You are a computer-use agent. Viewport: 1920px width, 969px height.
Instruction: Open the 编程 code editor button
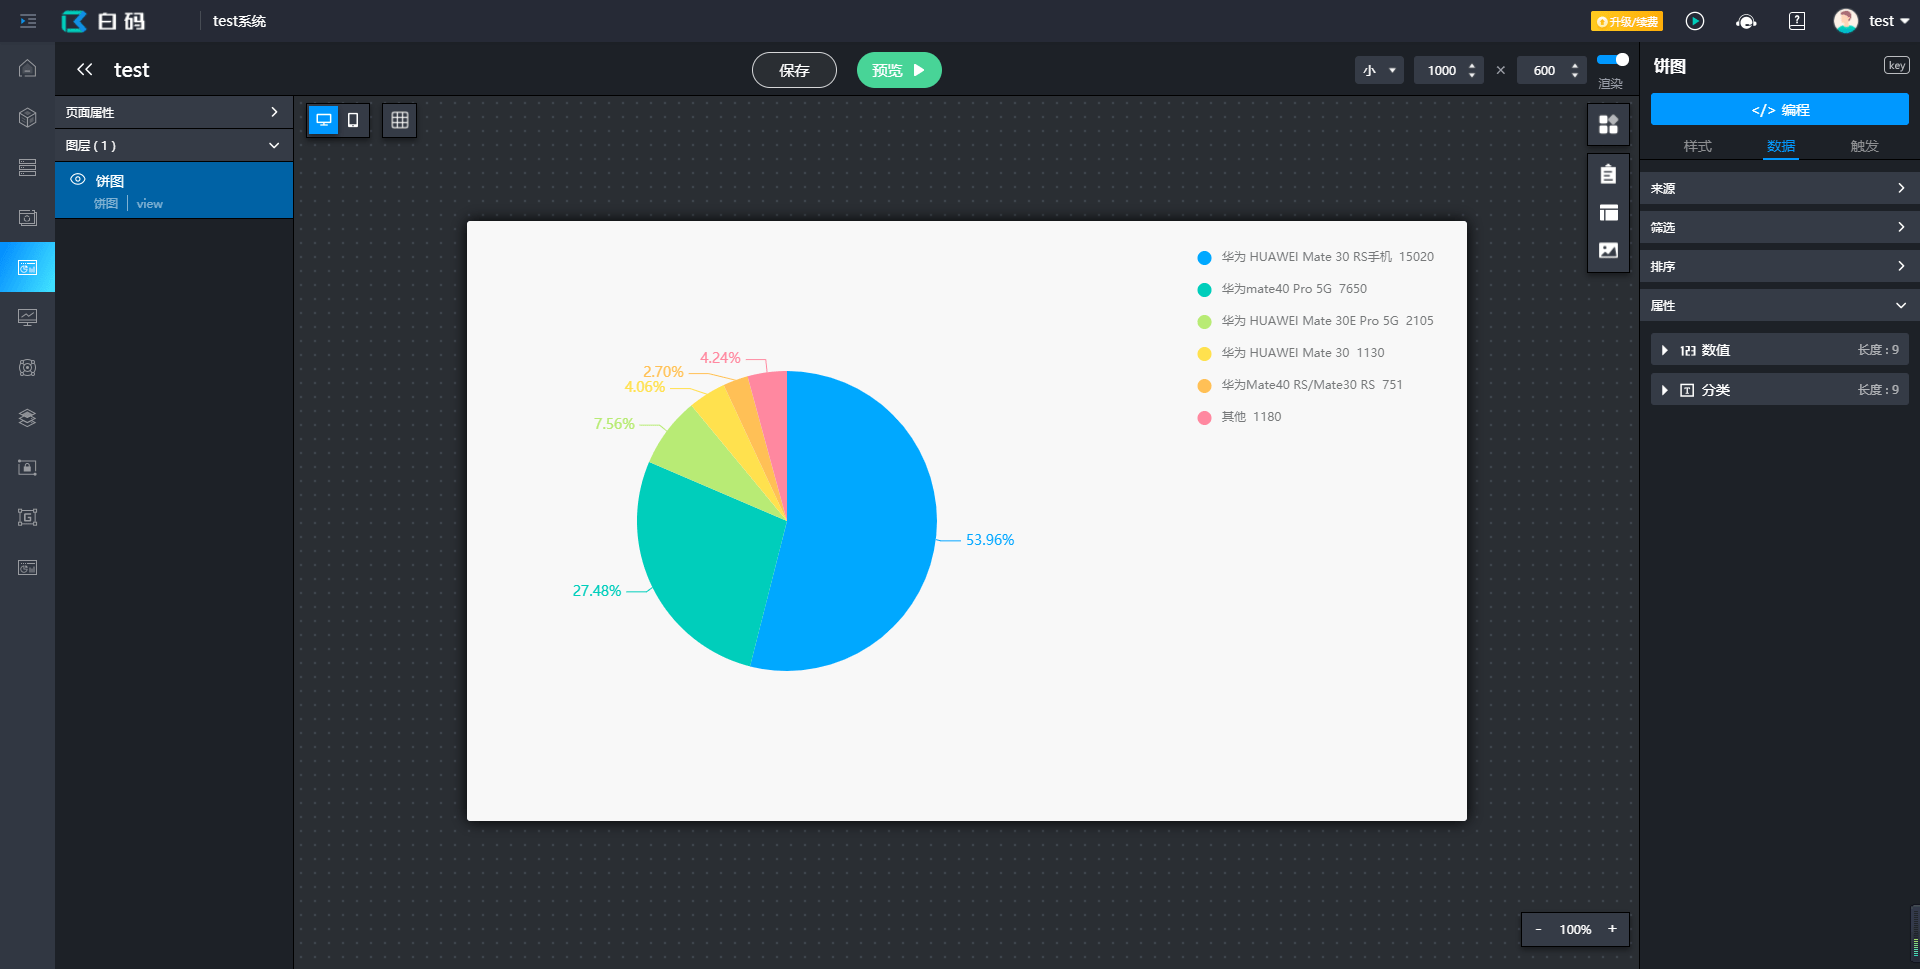tap(1779, 109)
